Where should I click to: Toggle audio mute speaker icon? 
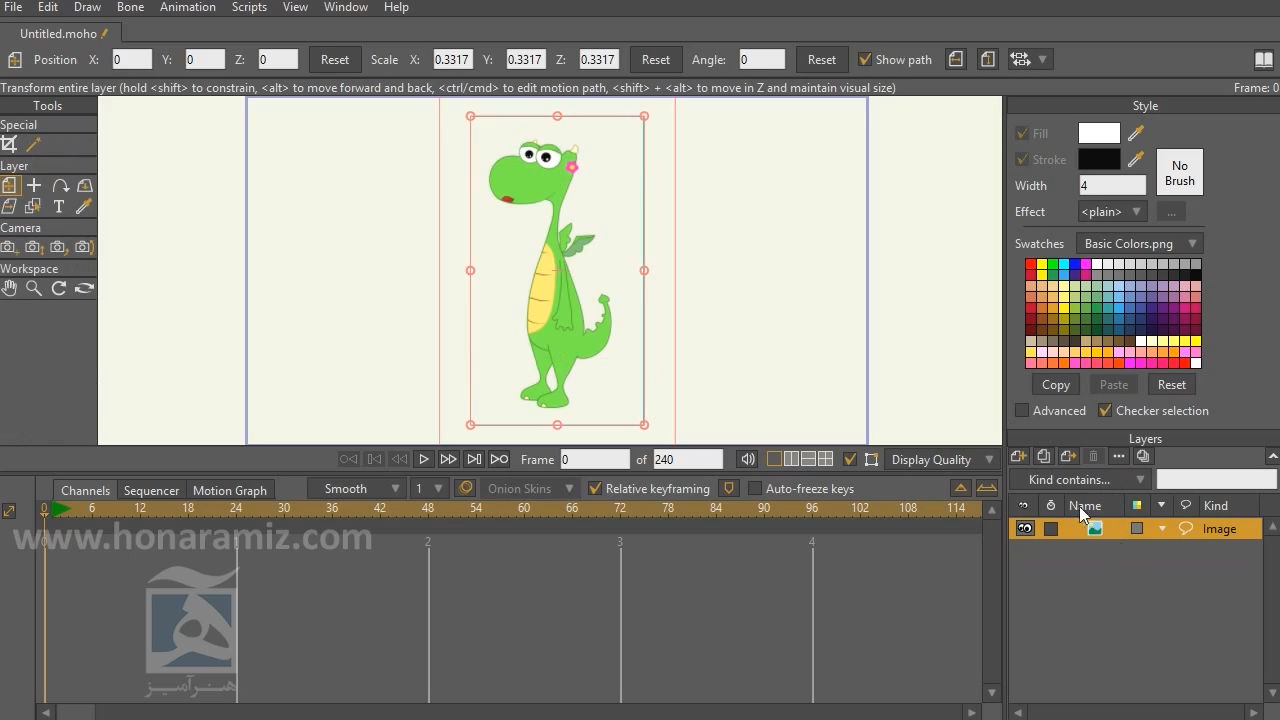pyautogui.click(x=747, y=459)
